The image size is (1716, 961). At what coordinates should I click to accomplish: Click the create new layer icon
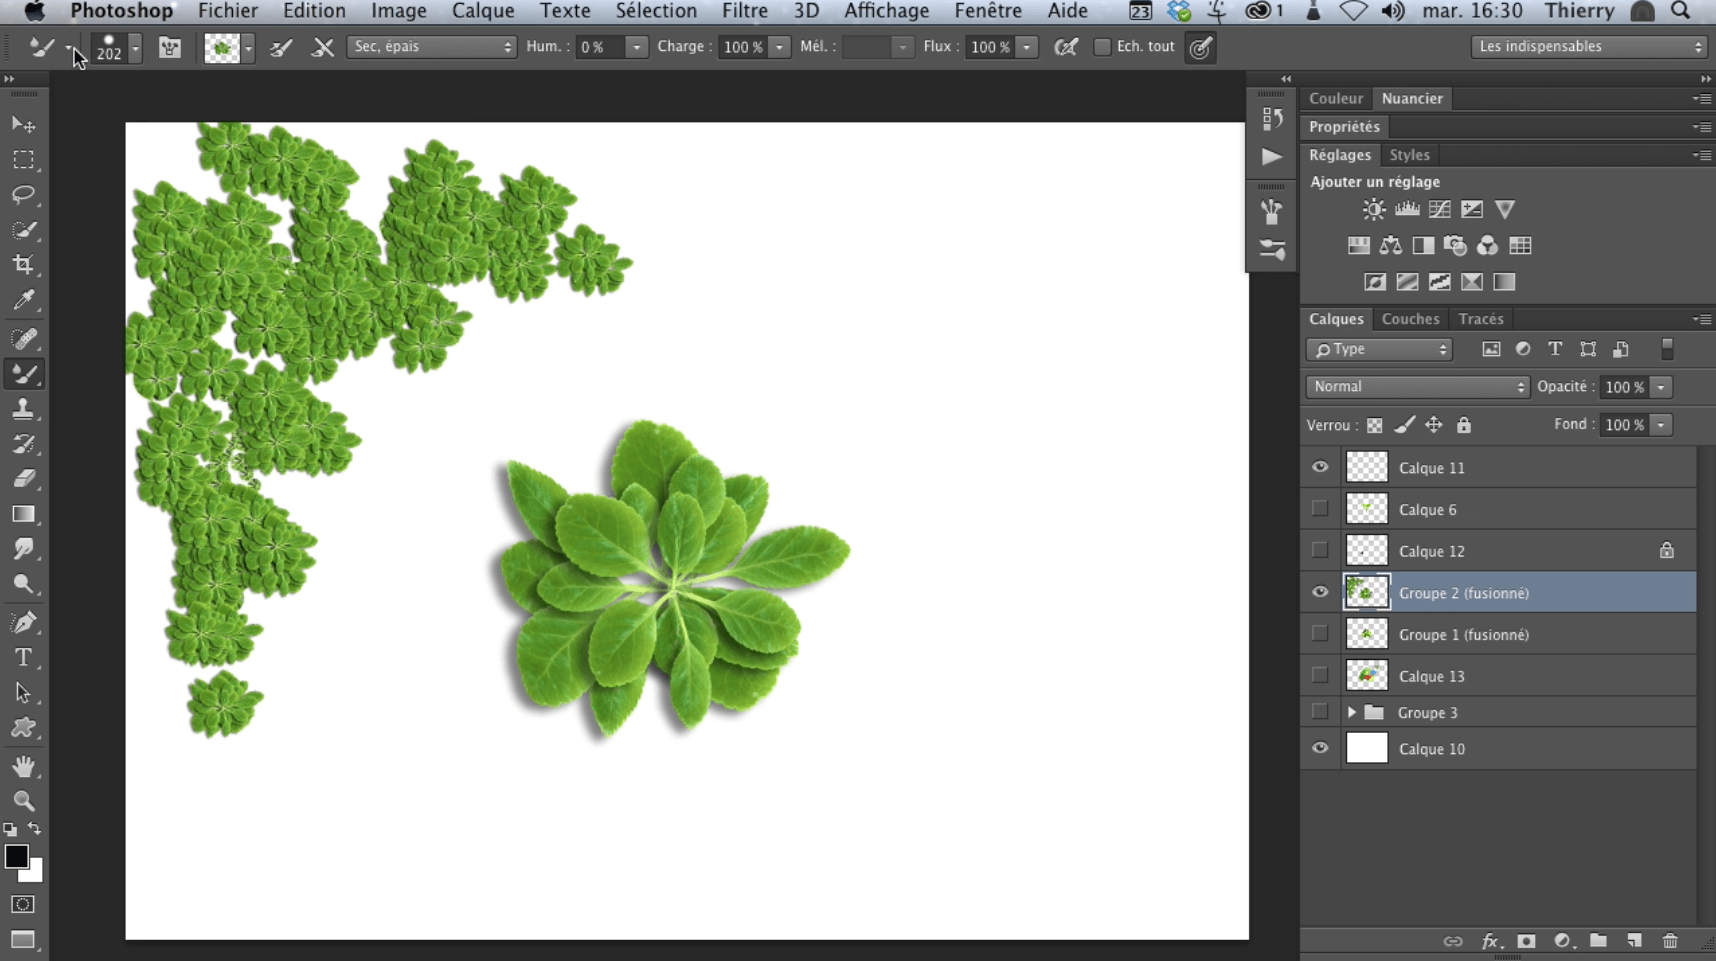[1634, 941]
